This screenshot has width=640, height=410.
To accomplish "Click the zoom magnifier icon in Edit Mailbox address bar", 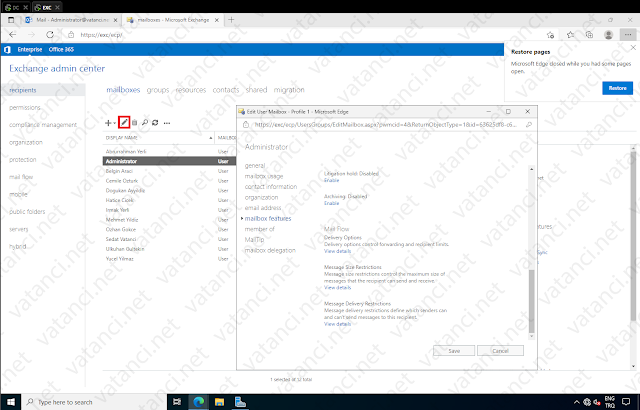I will 529,125.
